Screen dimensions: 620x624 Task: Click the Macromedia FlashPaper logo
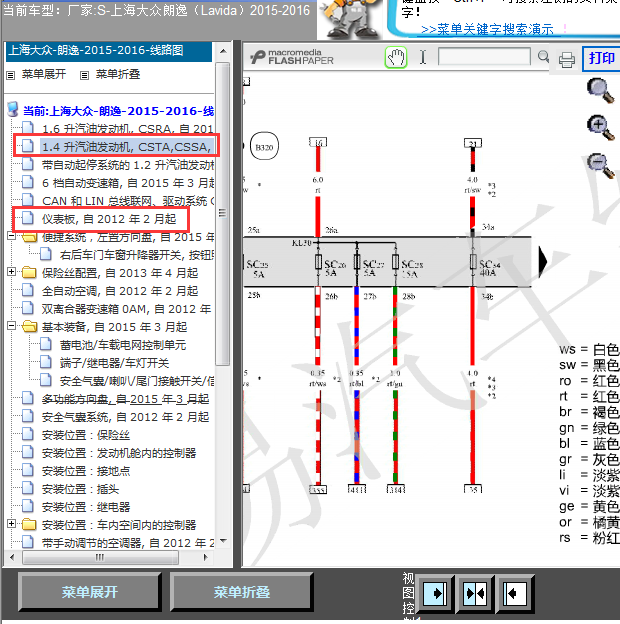[x=292, y=57]
